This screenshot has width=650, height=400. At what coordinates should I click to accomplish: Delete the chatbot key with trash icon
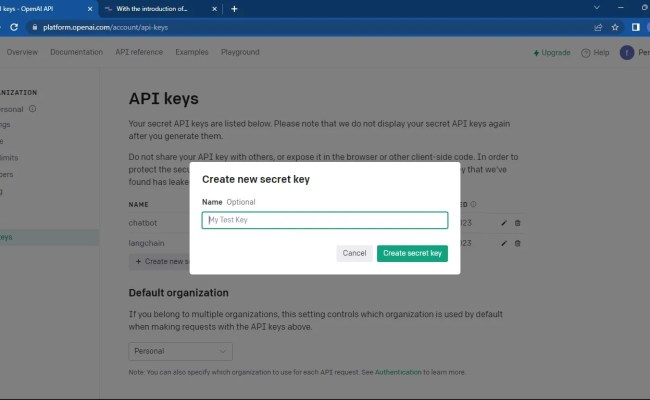(x=517, y=223)
